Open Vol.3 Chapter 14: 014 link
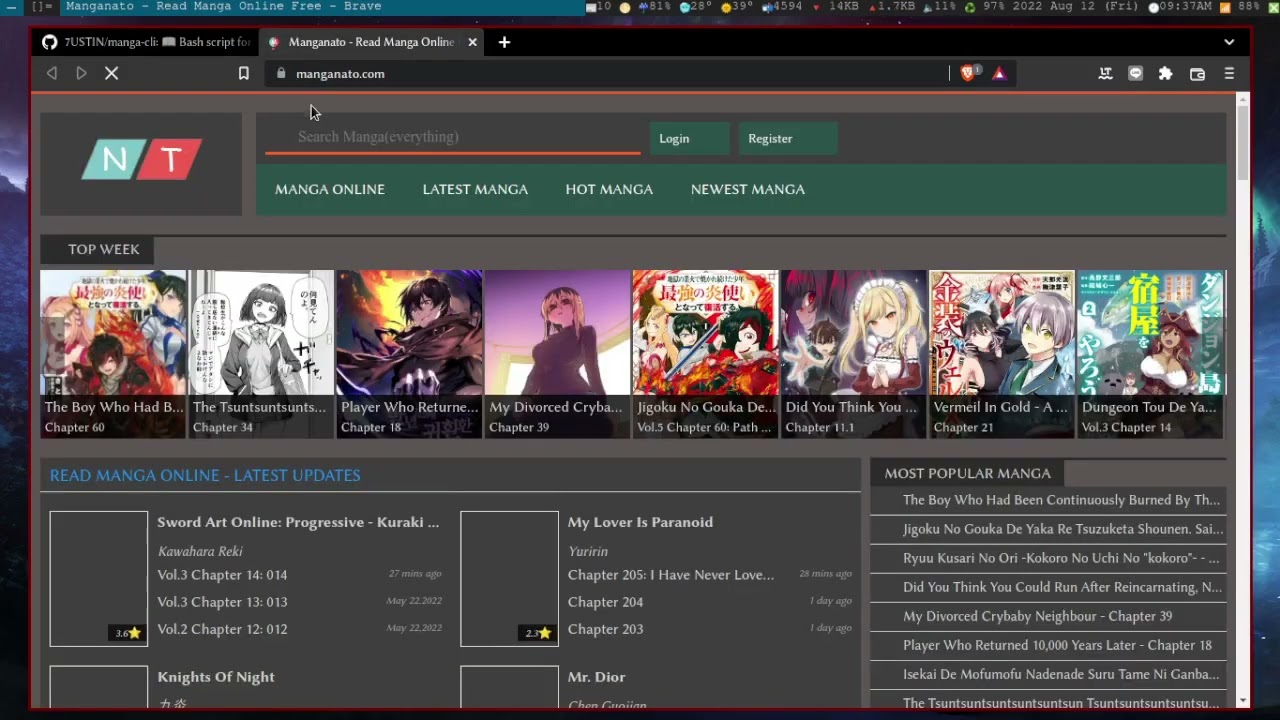 click(222, 575)
